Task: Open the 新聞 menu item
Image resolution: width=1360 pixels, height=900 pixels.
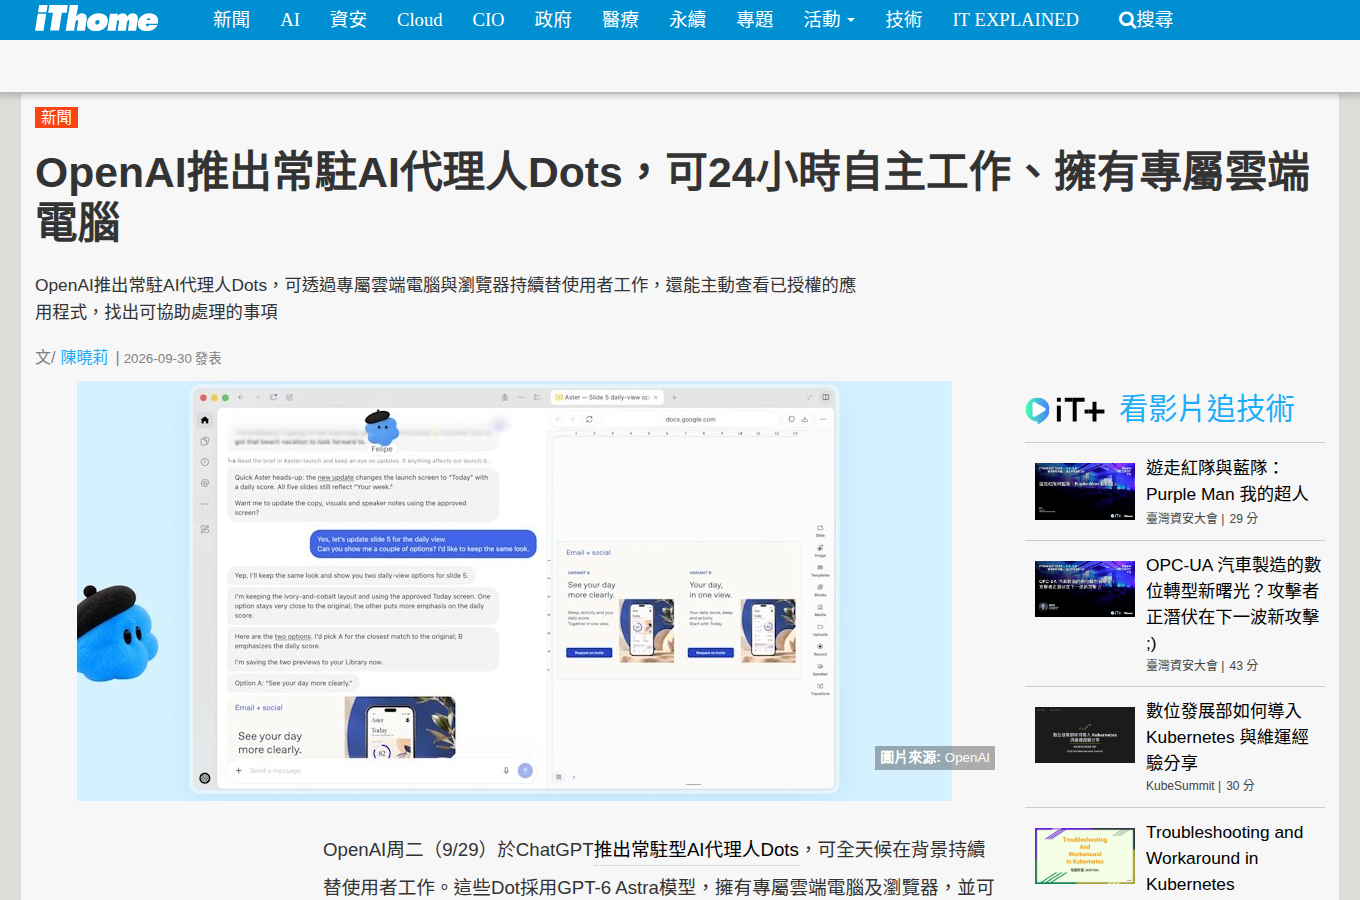Action: tap(231, 20)
